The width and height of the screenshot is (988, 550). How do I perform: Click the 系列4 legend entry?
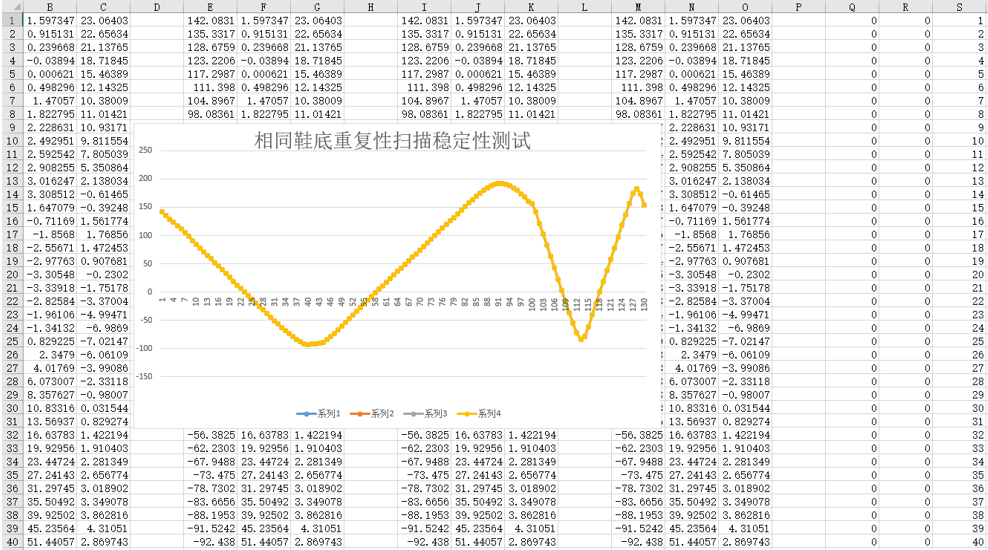tap(478, 413)
